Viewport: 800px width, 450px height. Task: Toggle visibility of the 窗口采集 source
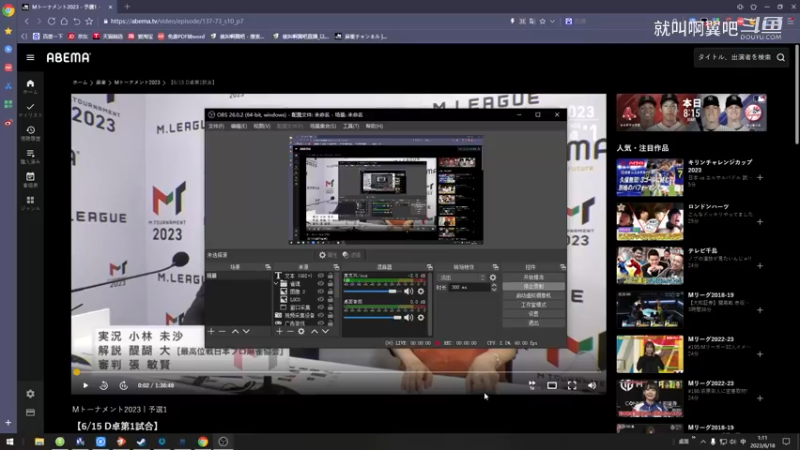click(x=321, y=307)
